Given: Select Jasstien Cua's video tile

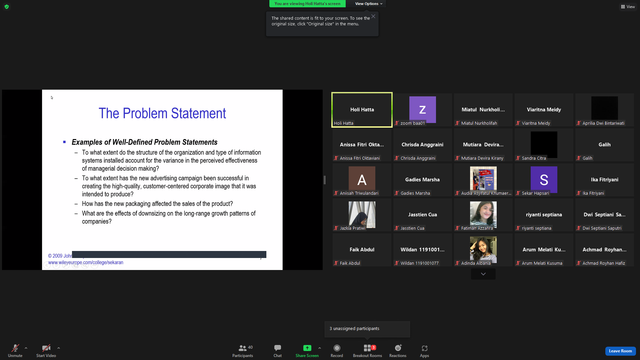Looking at the screenshot, I should coord(422,215).
